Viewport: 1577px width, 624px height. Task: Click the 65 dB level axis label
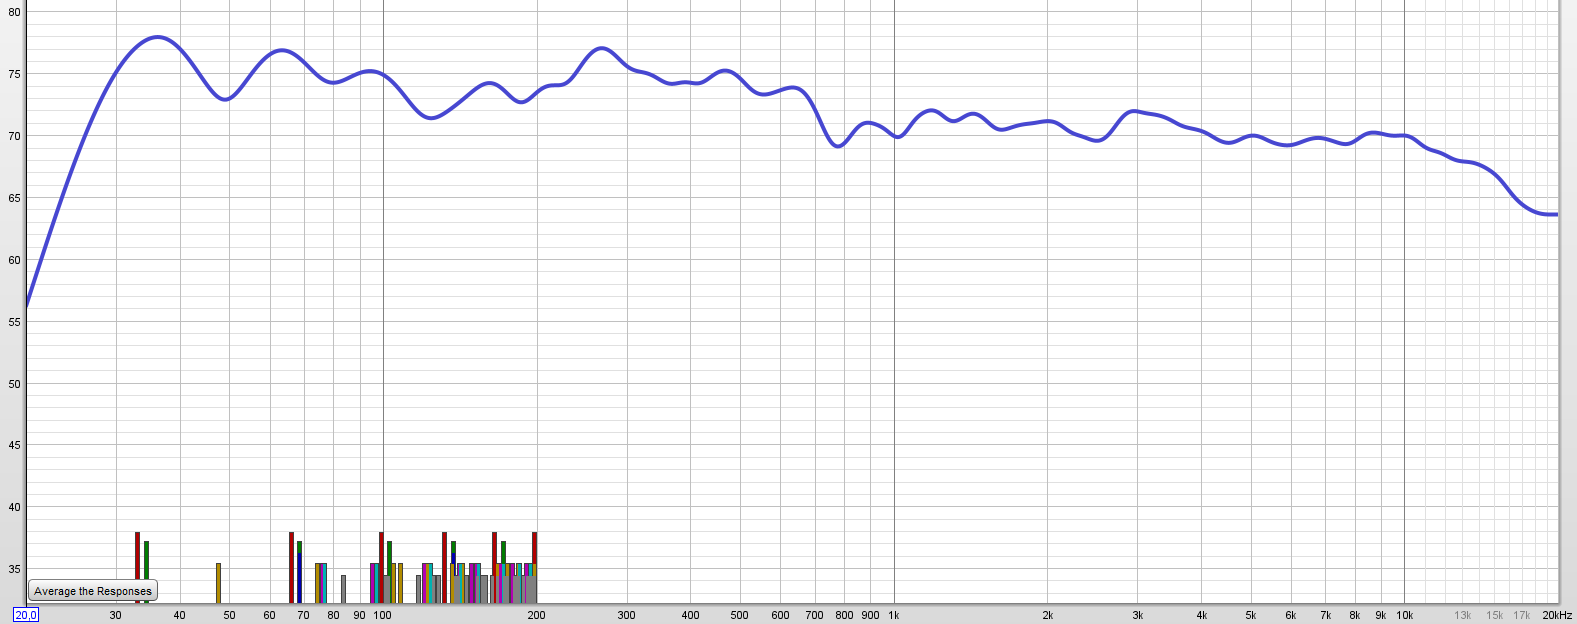14,198
